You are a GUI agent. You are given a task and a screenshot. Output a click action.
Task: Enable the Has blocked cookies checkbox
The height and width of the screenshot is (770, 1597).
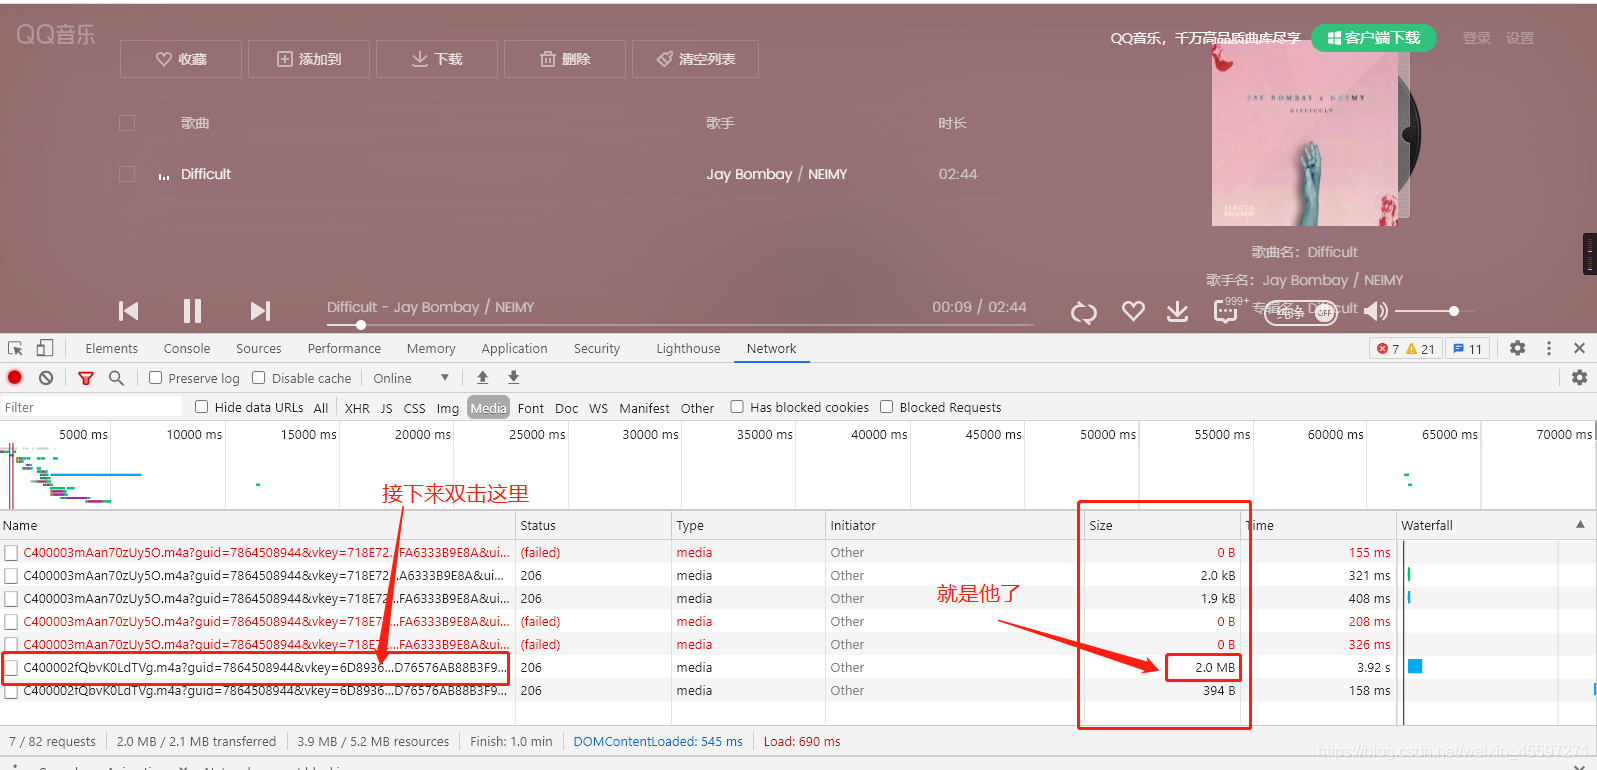point(737,407)
